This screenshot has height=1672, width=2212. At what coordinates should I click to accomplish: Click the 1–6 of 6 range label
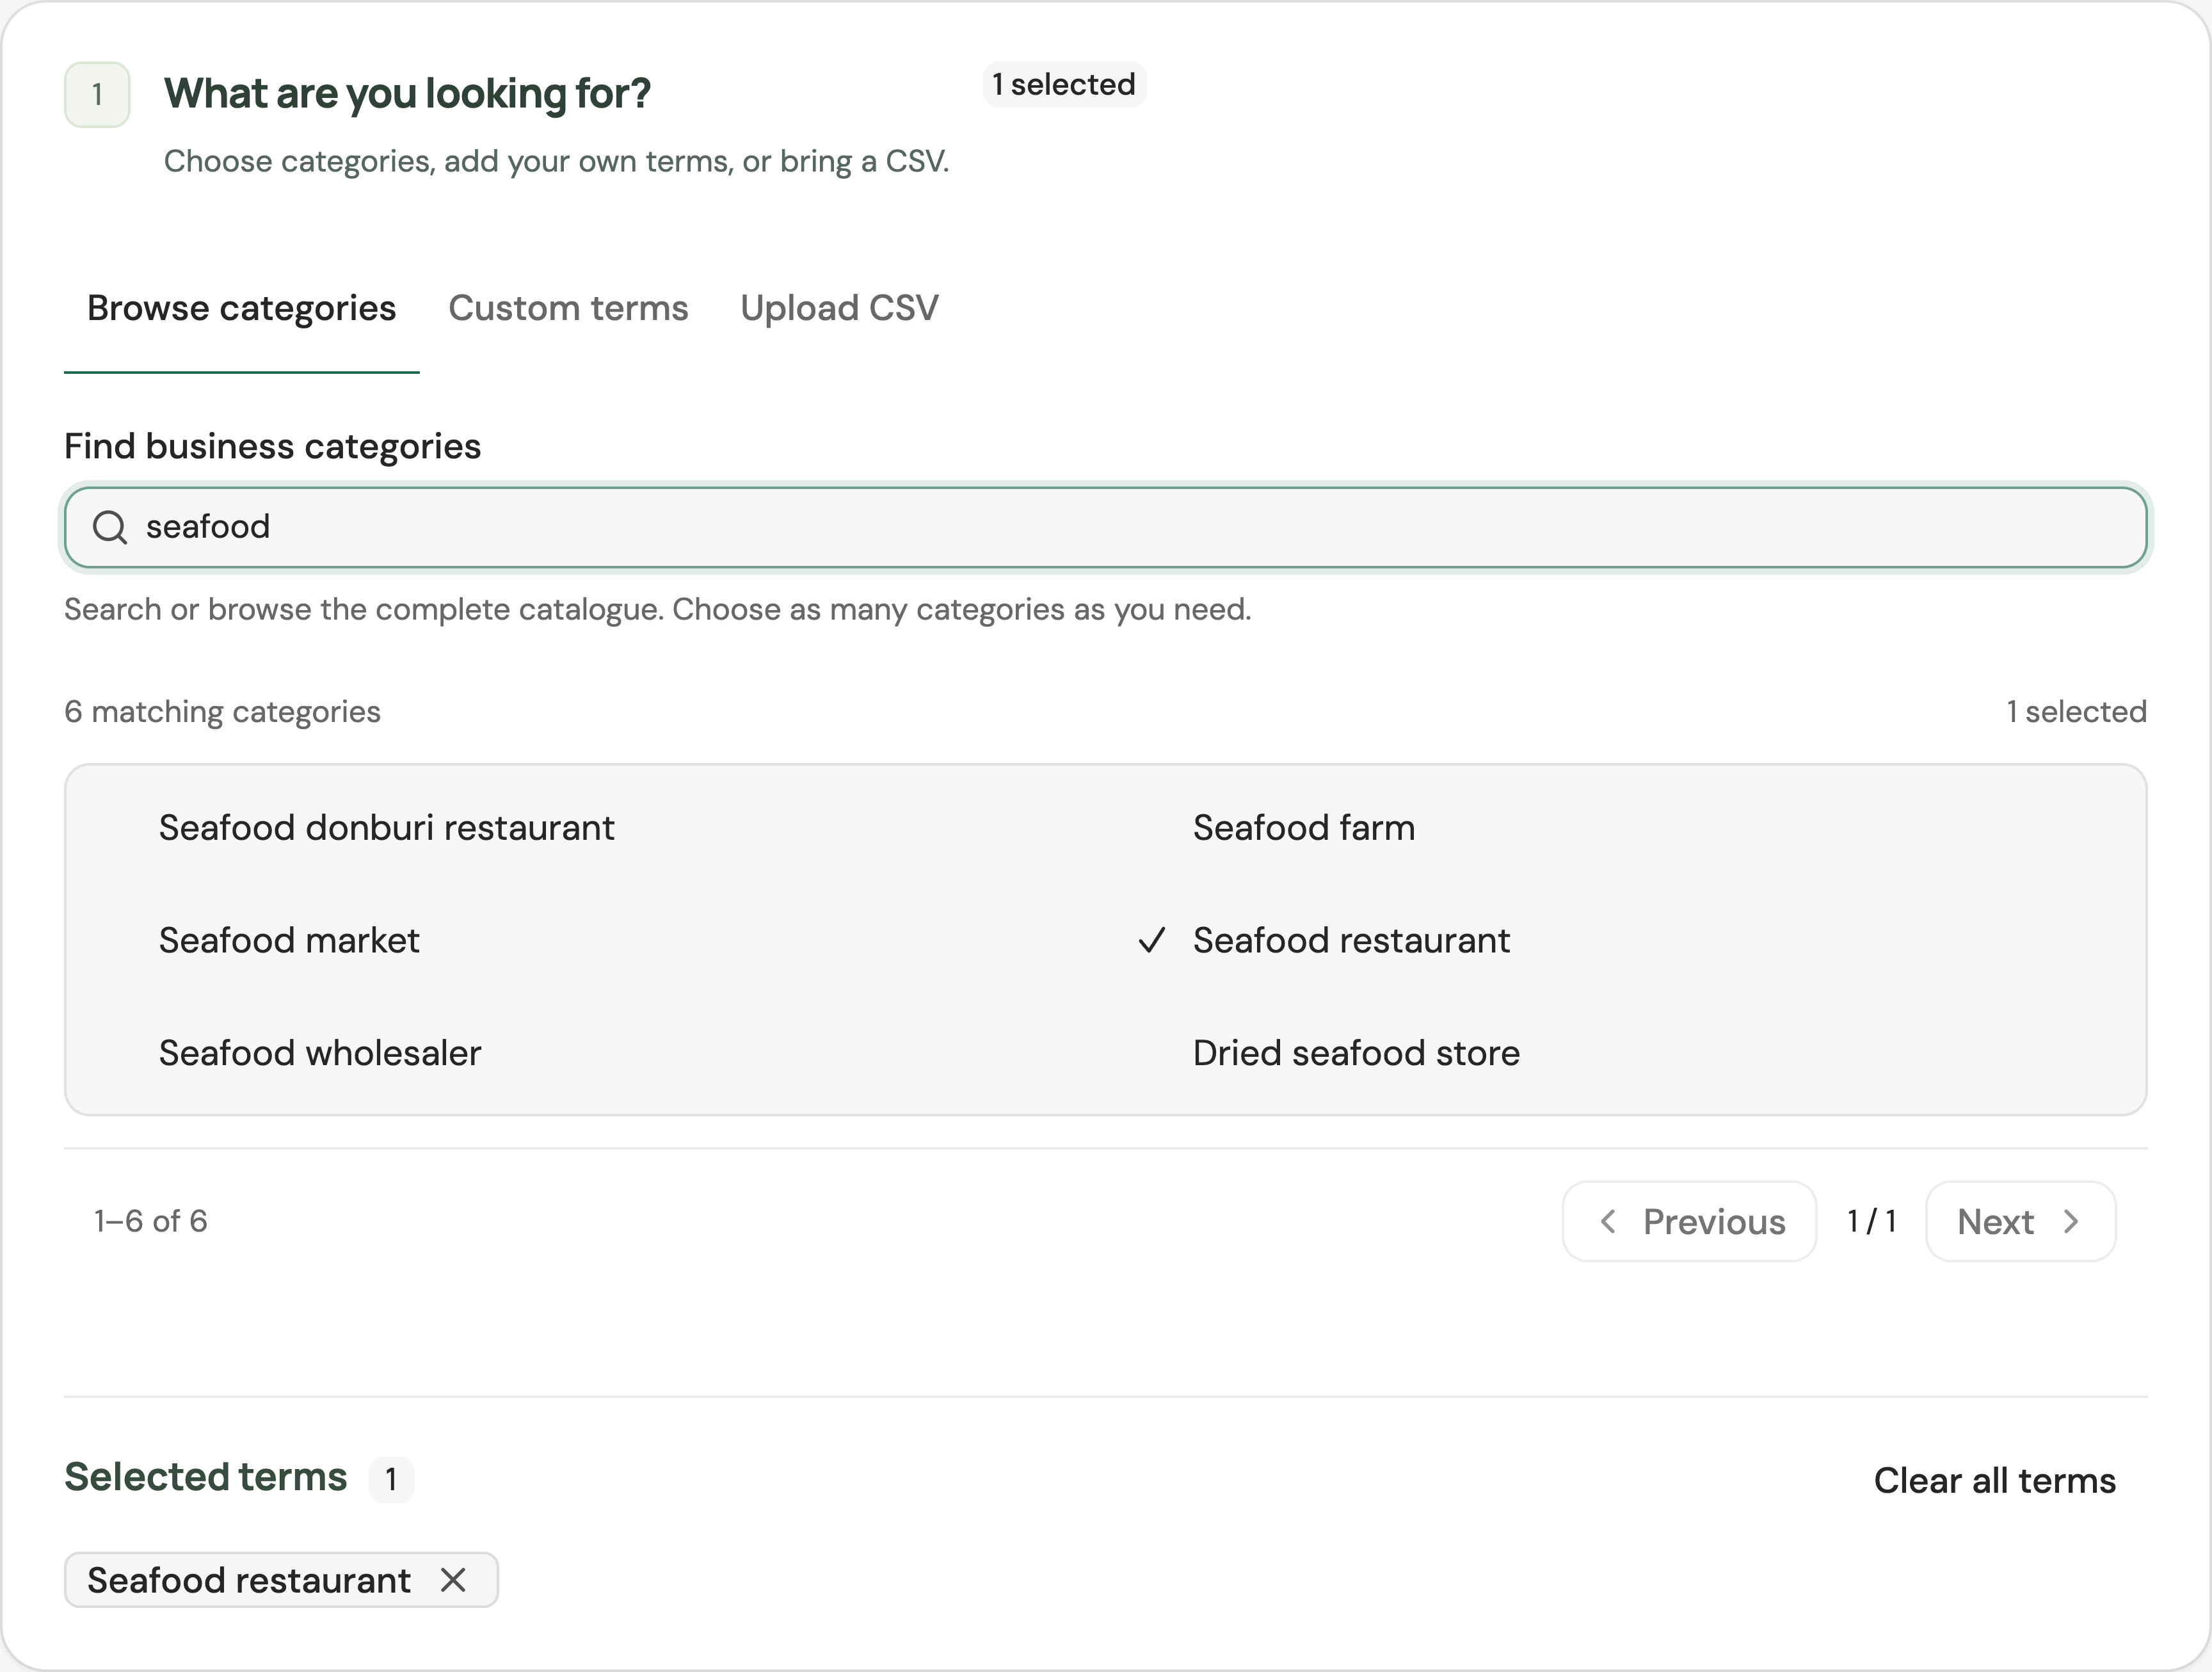pyautogui.click(x=151, y=1221)
